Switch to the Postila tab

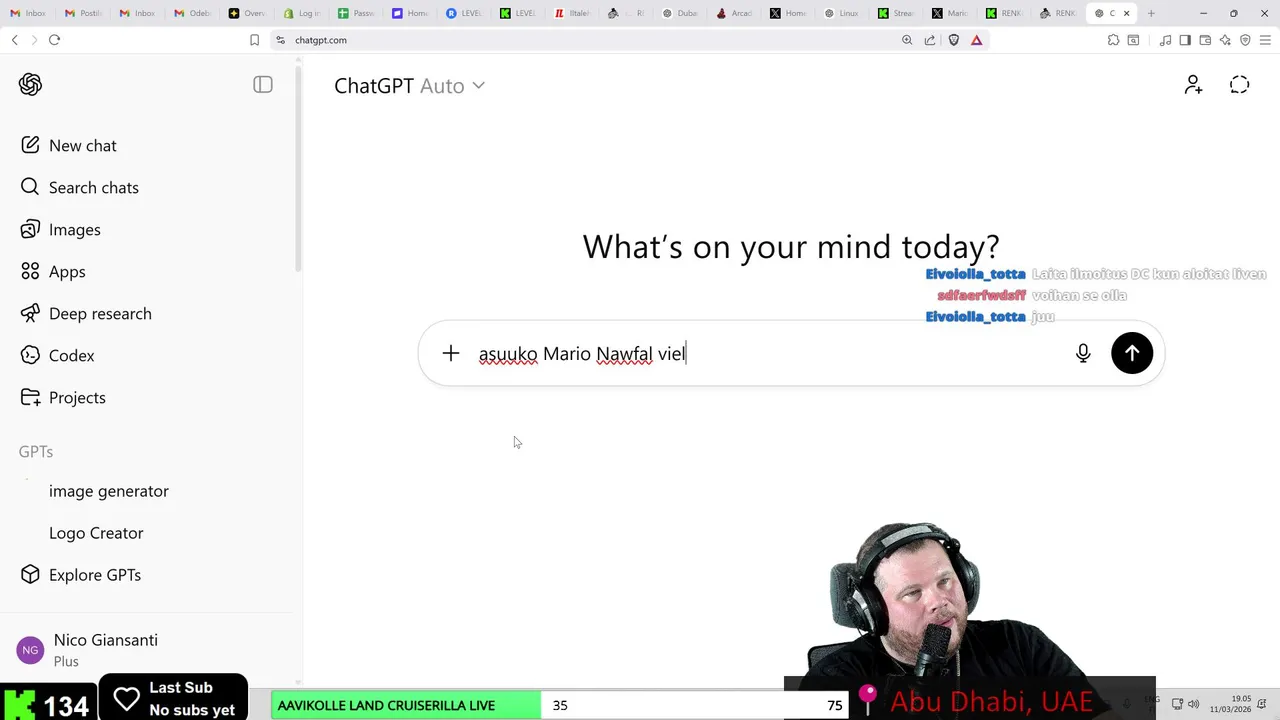pos(83,13)
